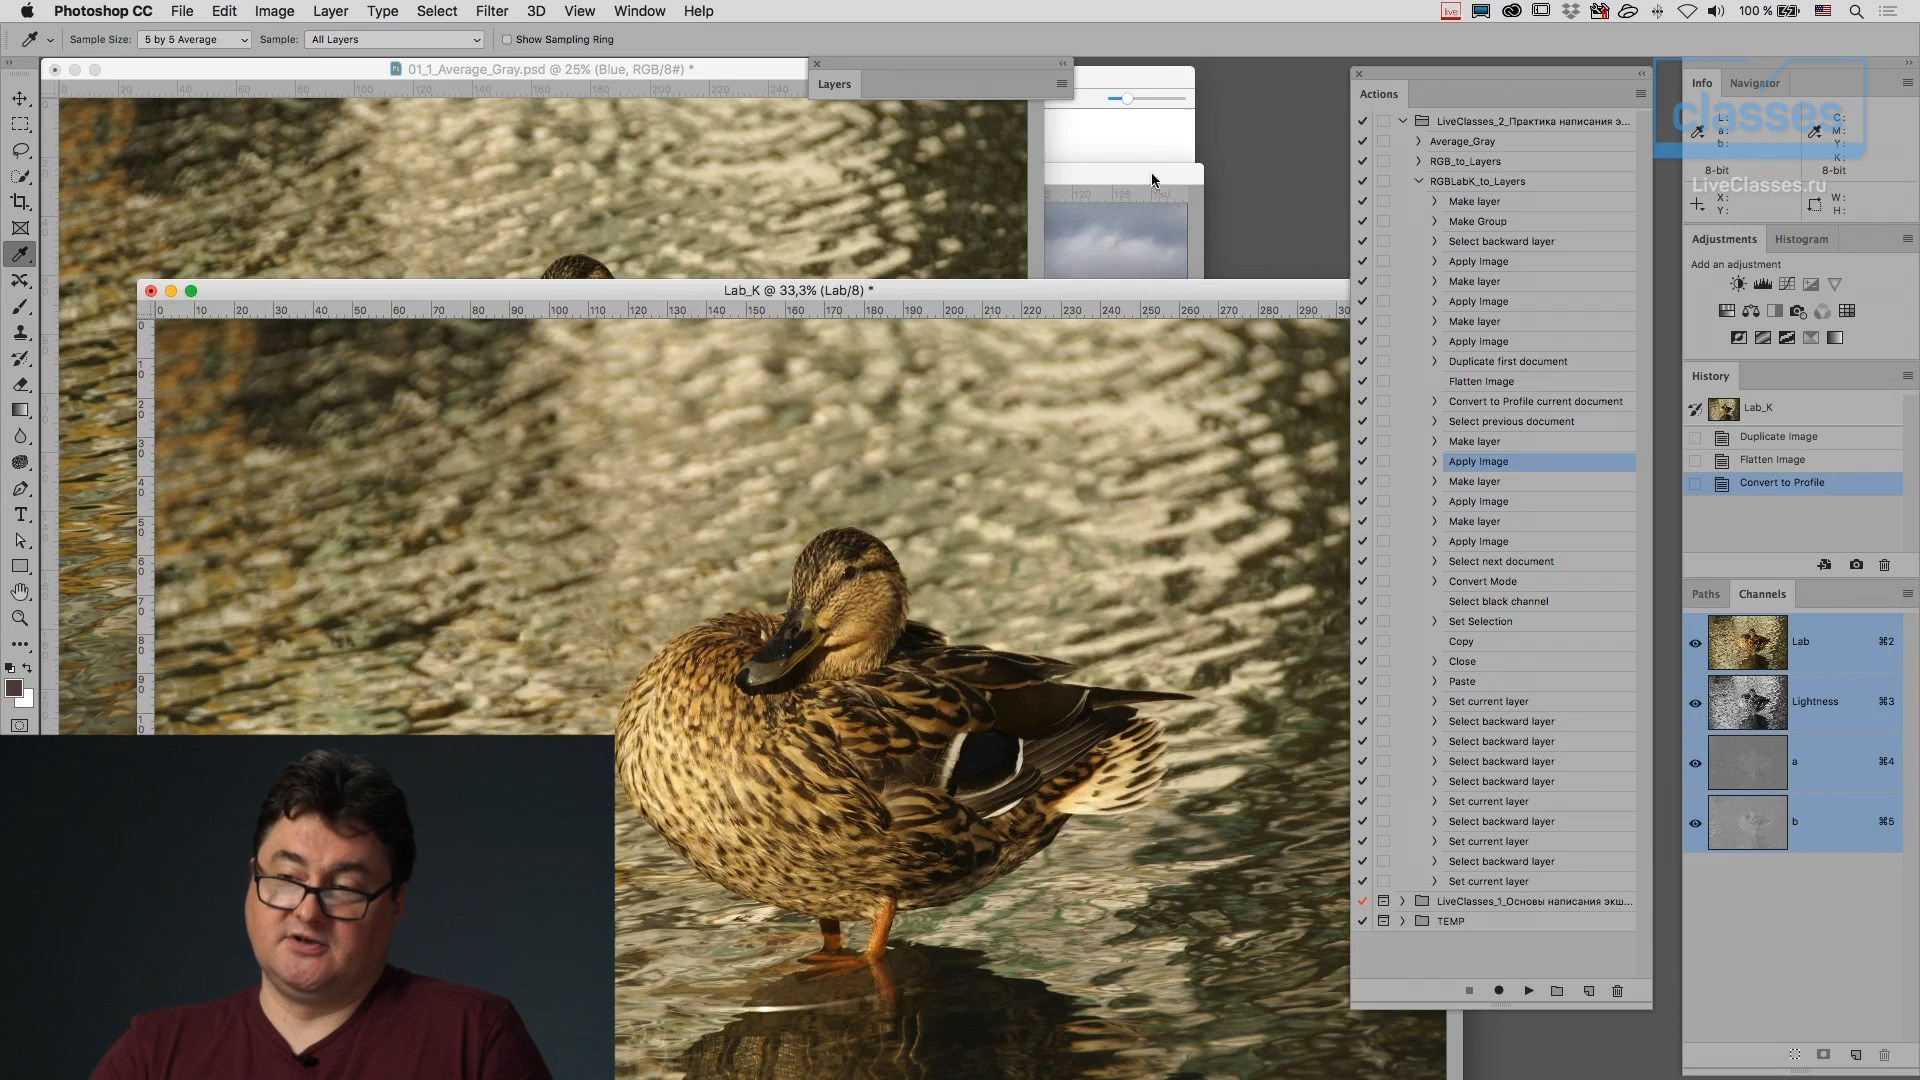The width and height of the screenshot is (1920, 1080).
Task: Select the Crop tool
Action: pyautogui.click(x=20, y=202)
